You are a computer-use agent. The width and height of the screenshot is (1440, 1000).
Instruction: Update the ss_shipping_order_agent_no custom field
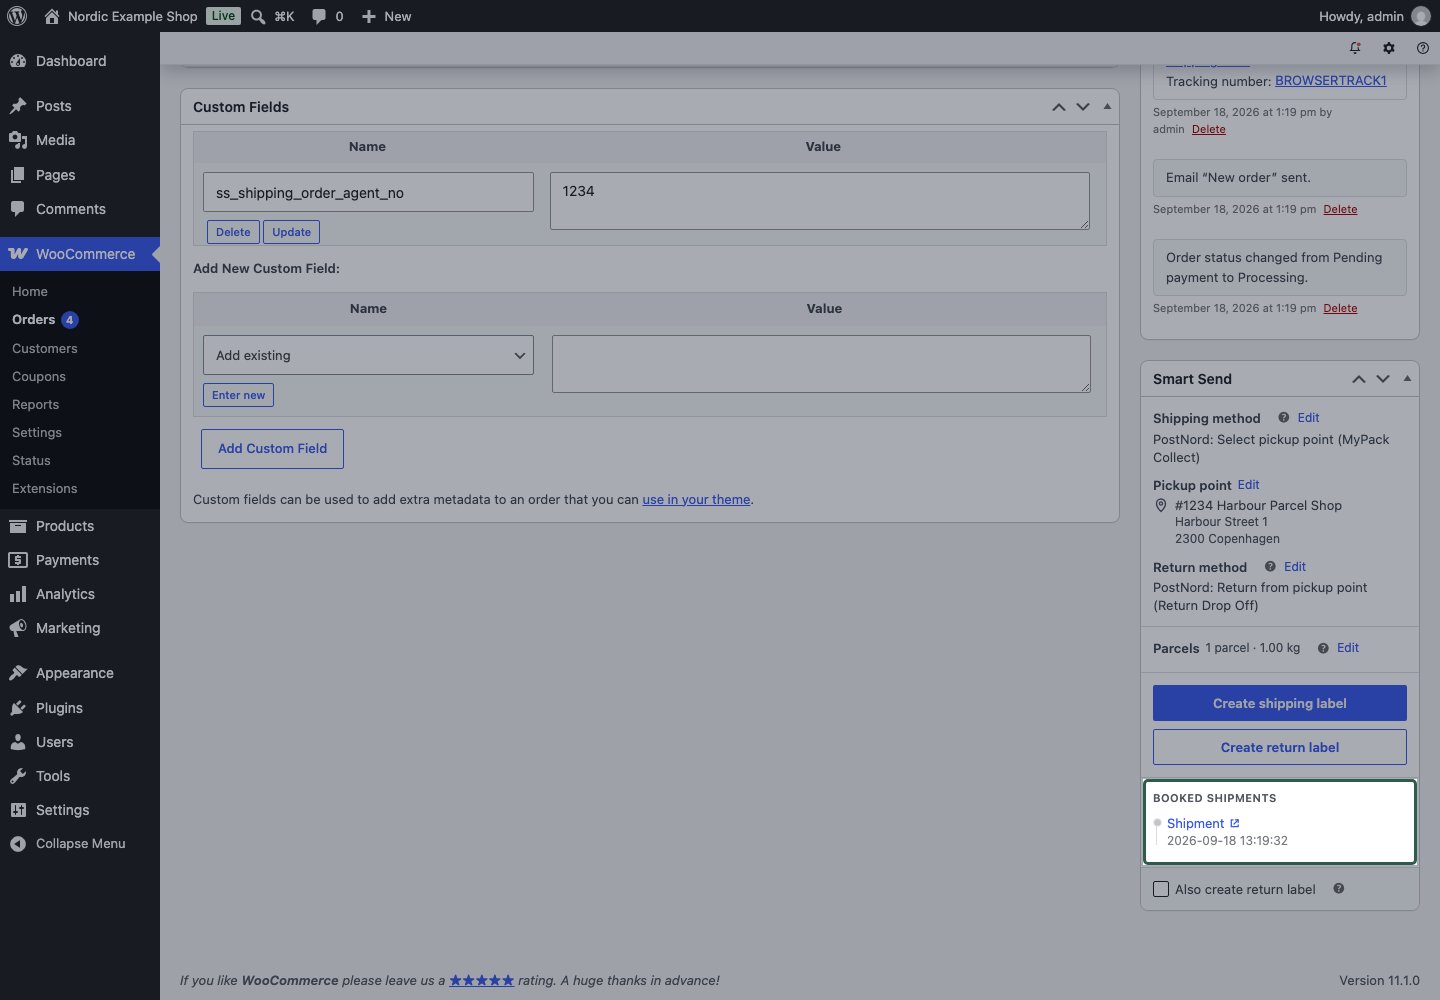coord(291,232)
